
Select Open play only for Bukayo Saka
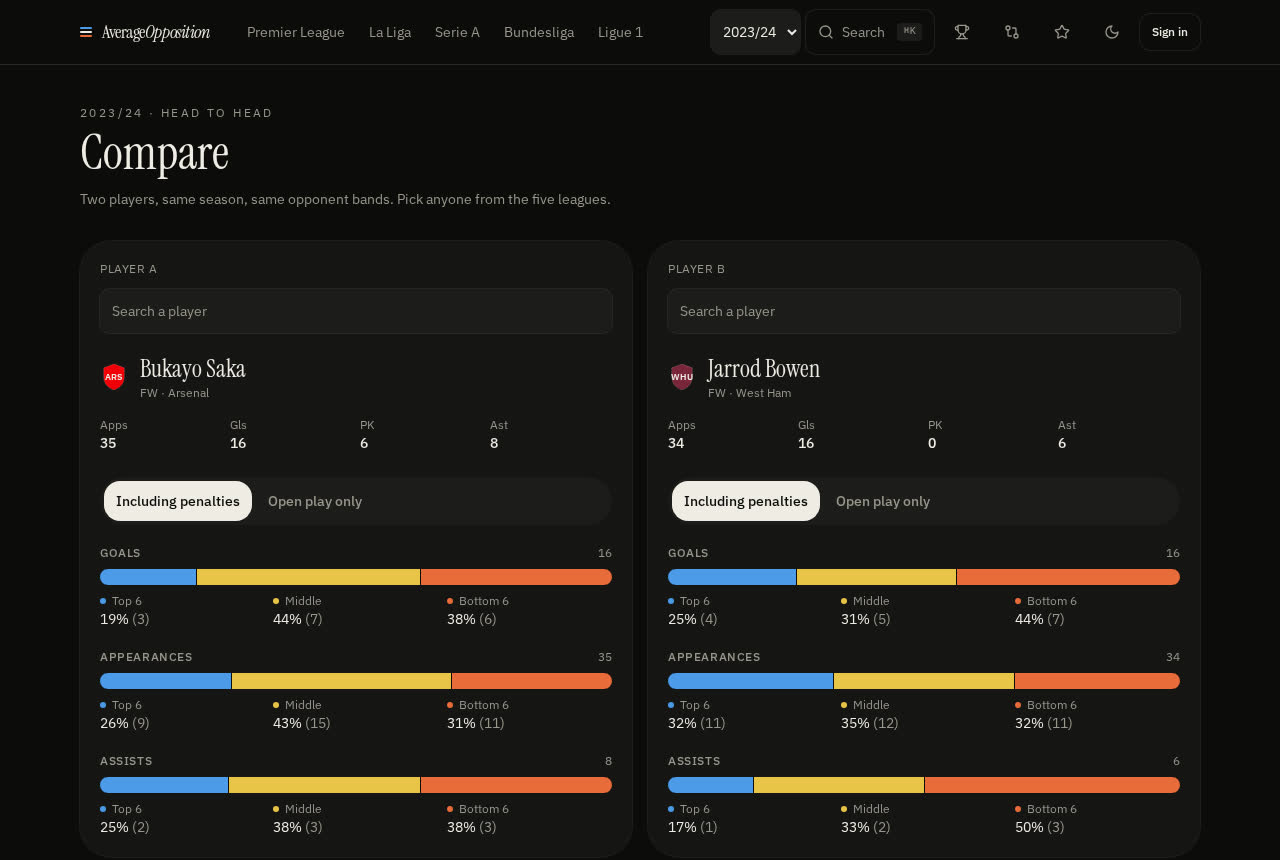click(315, 501)
